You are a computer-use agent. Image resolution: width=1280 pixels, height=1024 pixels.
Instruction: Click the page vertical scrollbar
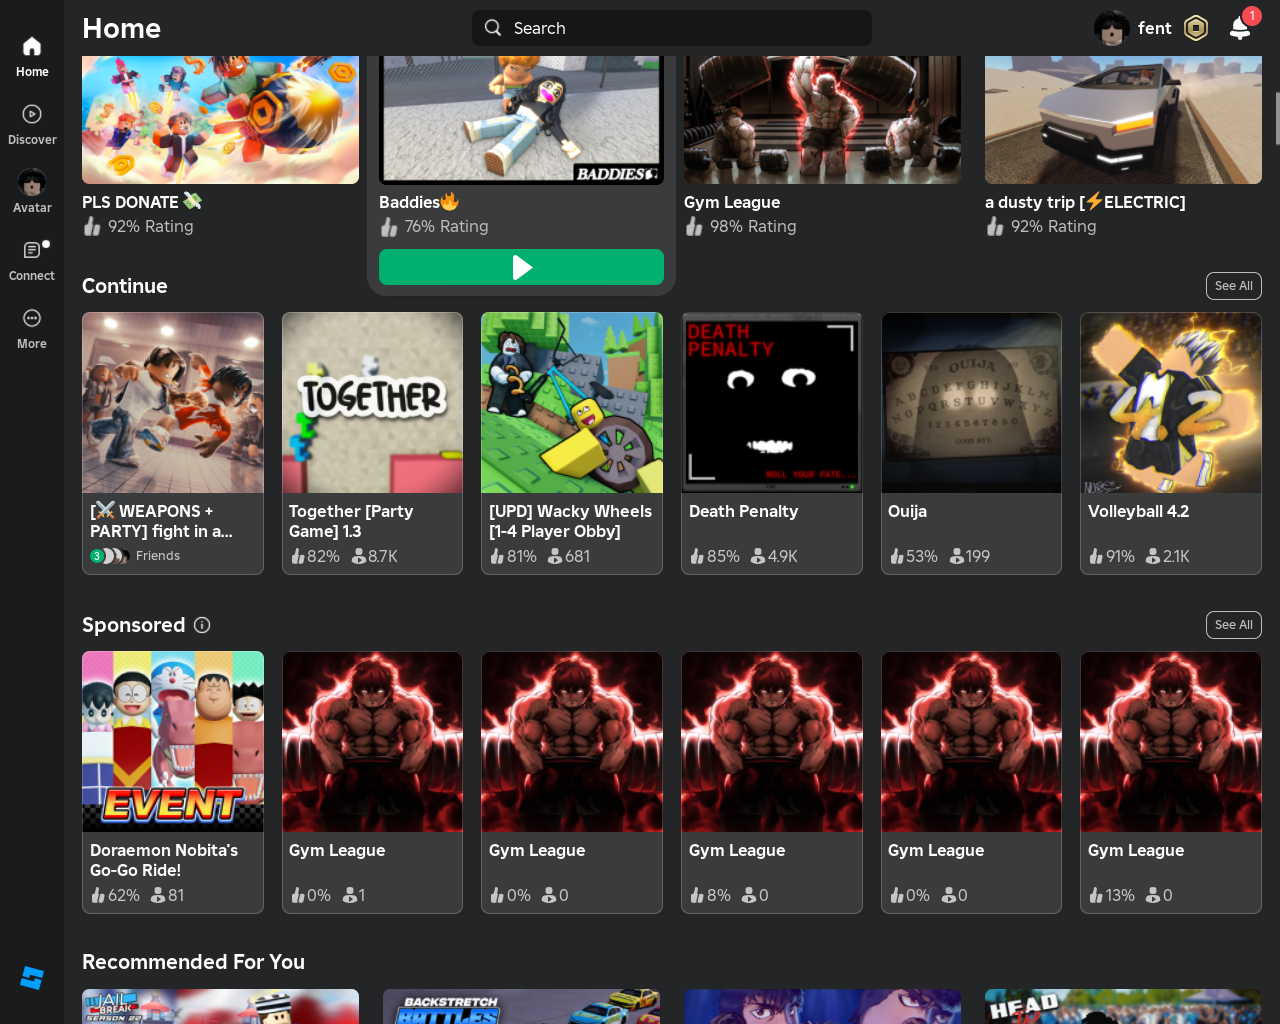click(x=1277, y=119)
